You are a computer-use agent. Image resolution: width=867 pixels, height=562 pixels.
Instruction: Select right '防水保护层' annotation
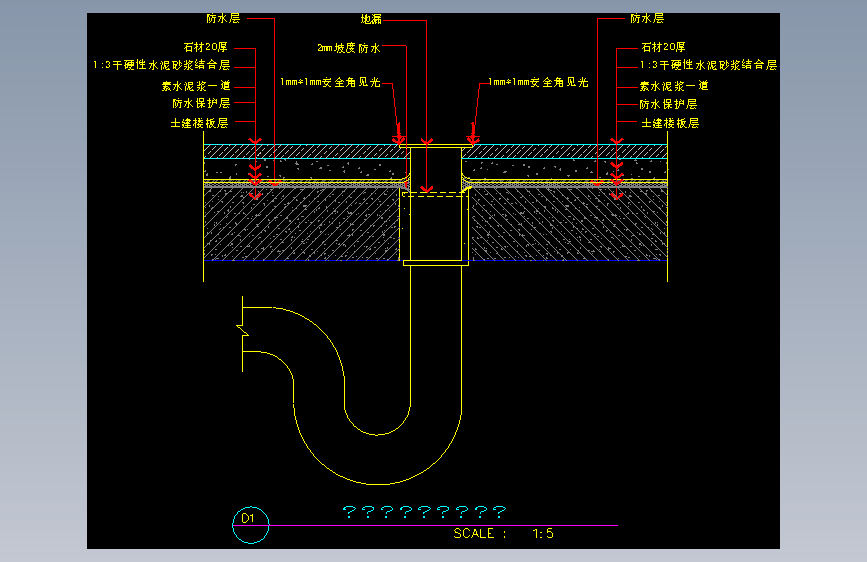point(668,105)
